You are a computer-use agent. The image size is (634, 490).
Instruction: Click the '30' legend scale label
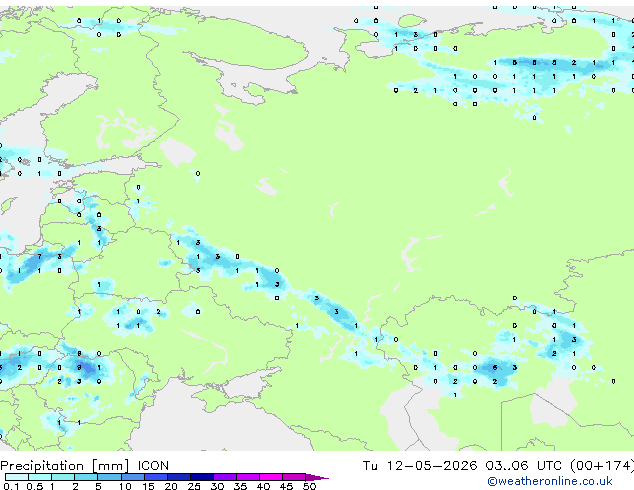click(x=217, y=486)
